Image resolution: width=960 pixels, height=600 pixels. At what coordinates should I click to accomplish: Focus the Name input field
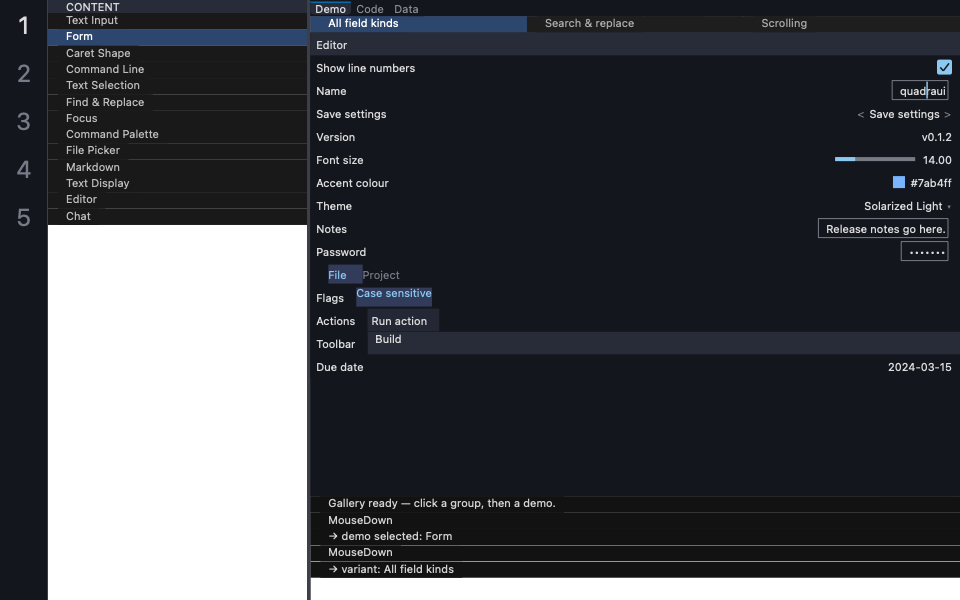pyautogui.click(x=920, y=91)
